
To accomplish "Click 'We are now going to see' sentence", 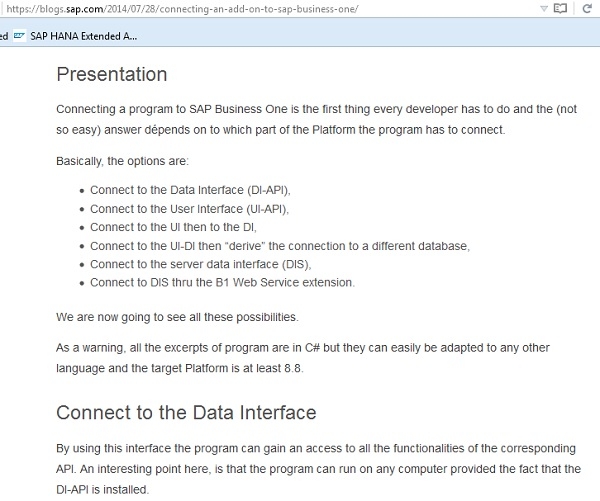I will click(177, 318).
